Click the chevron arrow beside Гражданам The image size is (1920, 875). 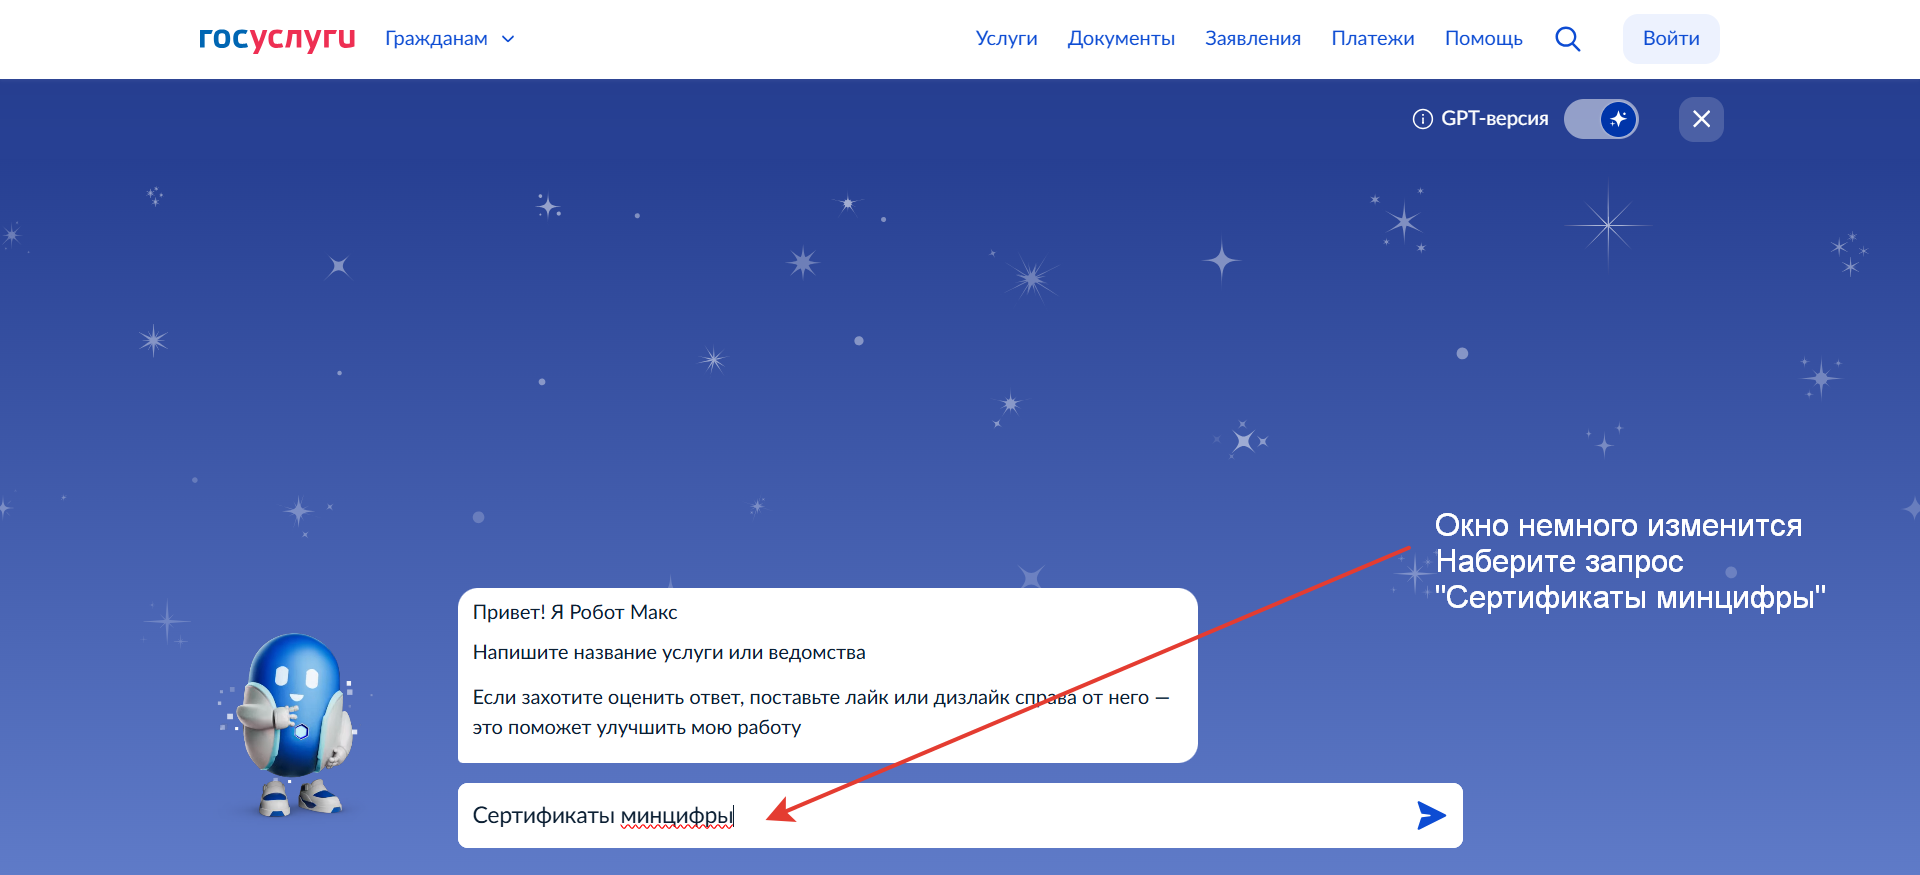pos(508,39)
